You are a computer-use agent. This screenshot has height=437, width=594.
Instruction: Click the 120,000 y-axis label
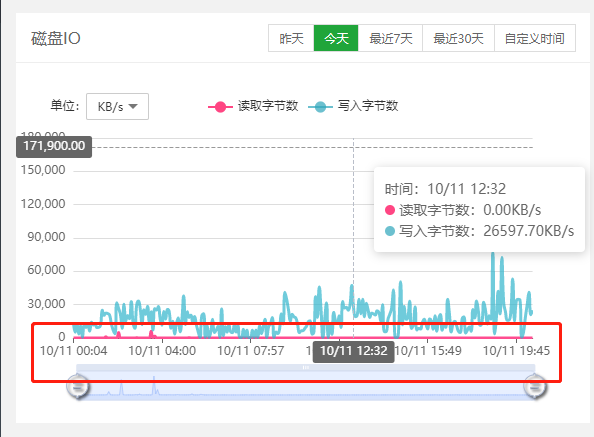(43, 204)
